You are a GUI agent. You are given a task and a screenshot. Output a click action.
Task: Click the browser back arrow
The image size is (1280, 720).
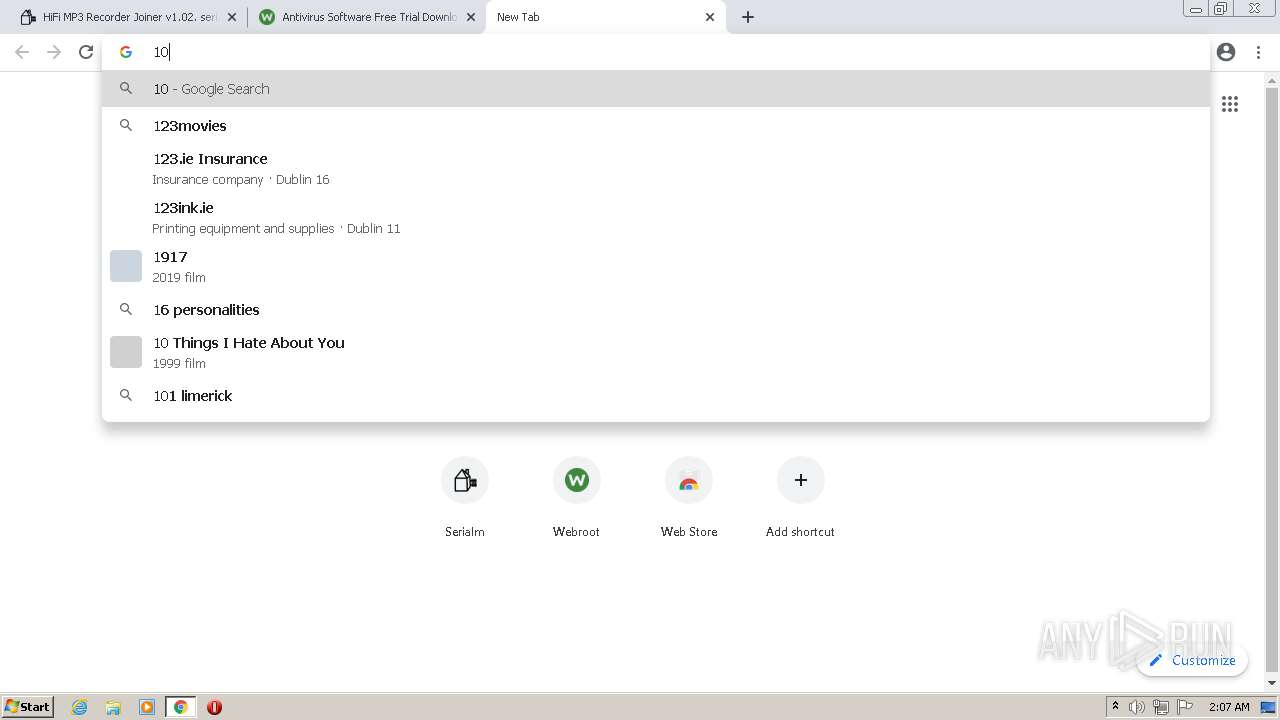(x=22, y=52)
